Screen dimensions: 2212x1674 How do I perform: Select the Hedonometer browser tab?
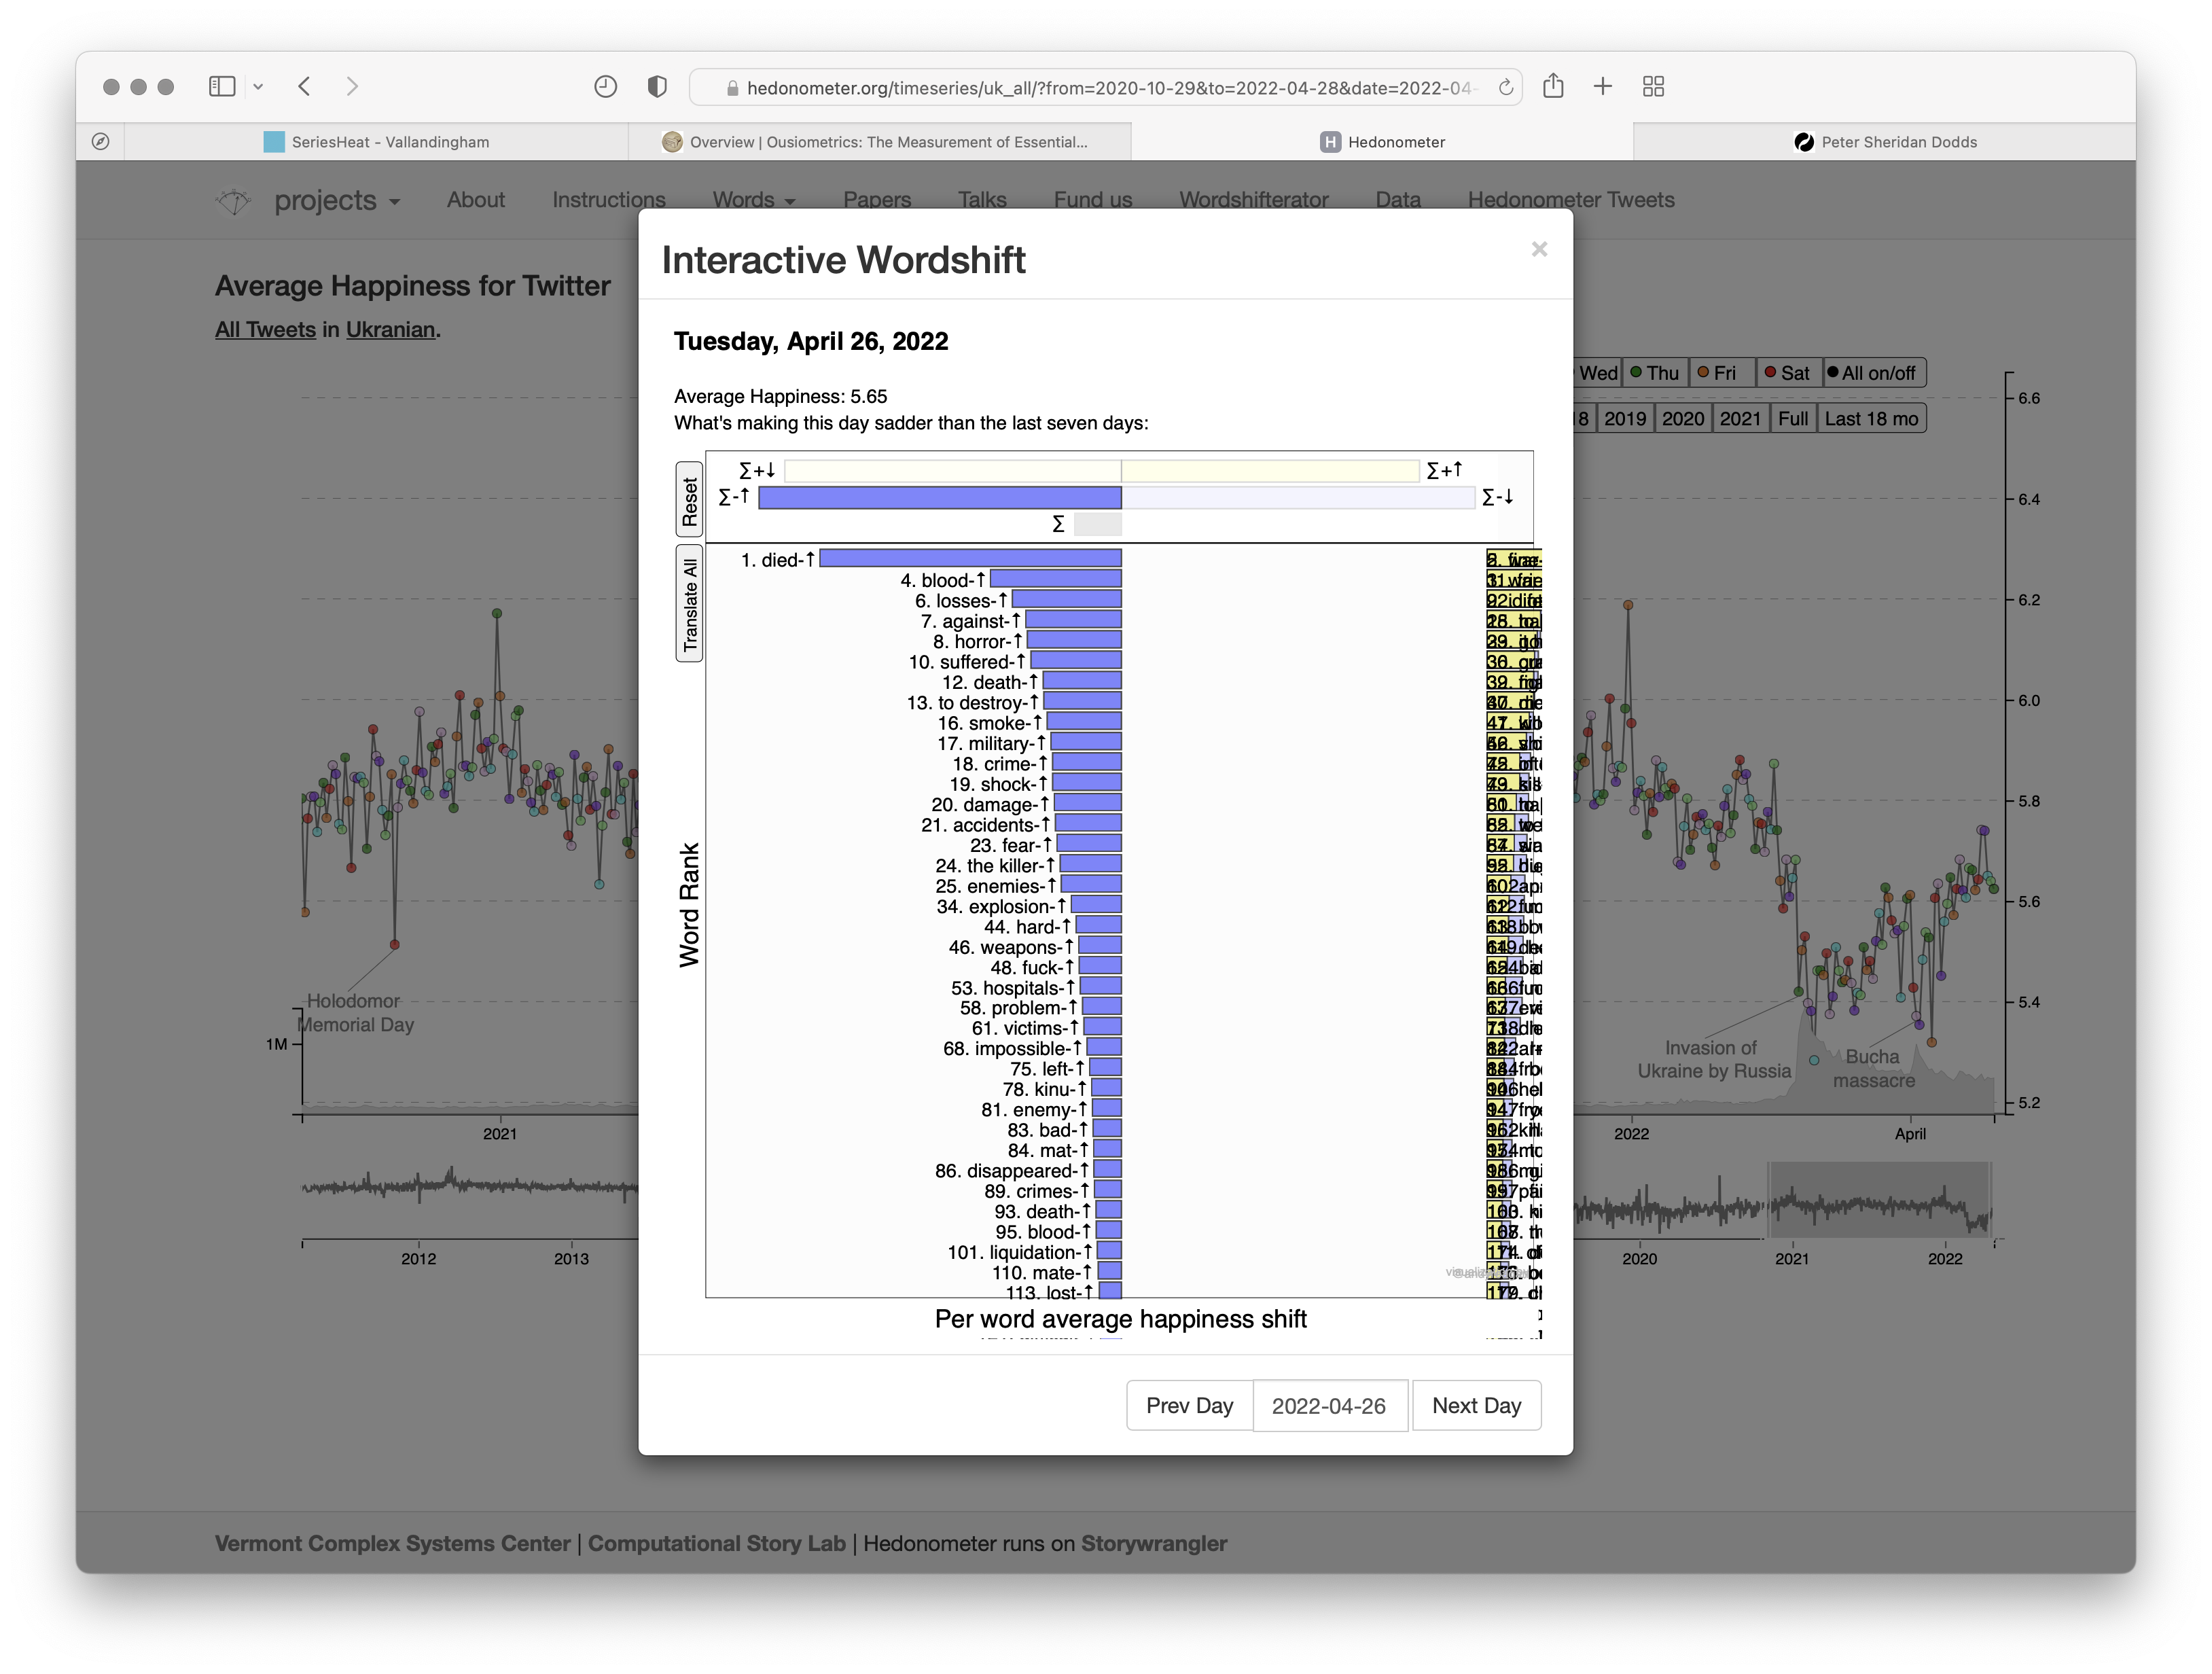click(x=1382, y=142)
